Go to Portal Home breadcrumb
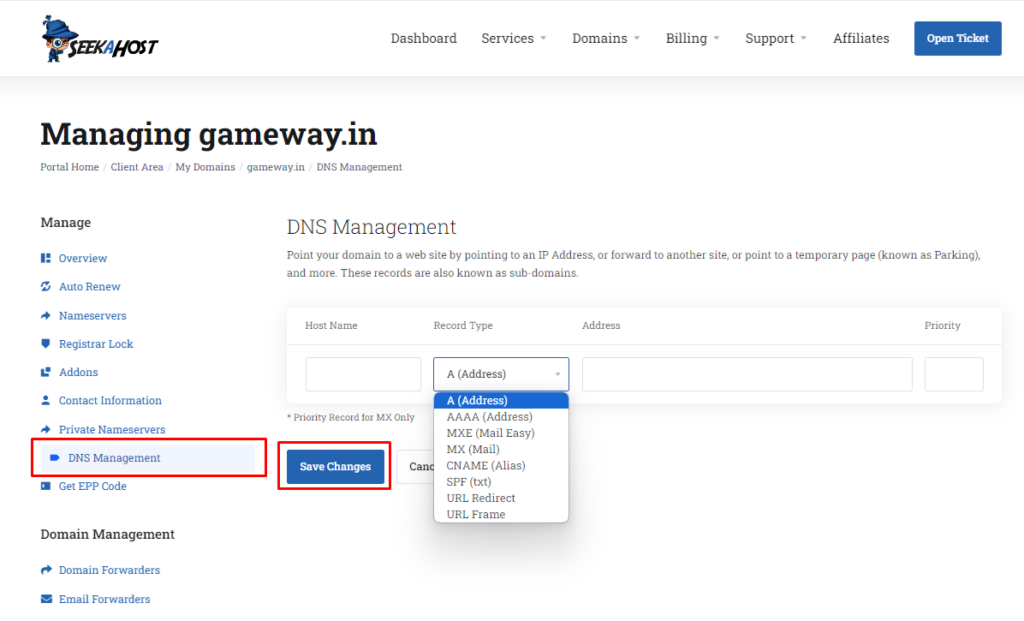The image size is (1024, 621). coord(70,167)
